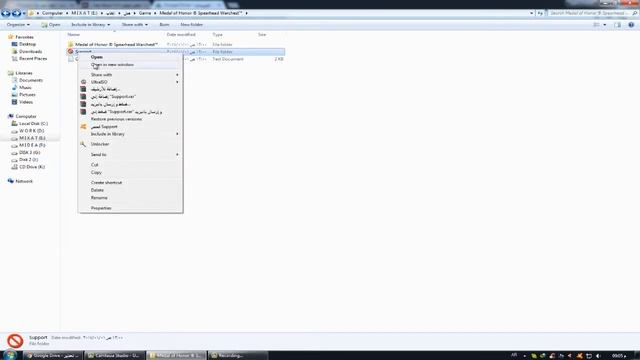Click the Forward navigation arrow
The height and width of the screenshot is (360, 640).
[x=16, y=13]
